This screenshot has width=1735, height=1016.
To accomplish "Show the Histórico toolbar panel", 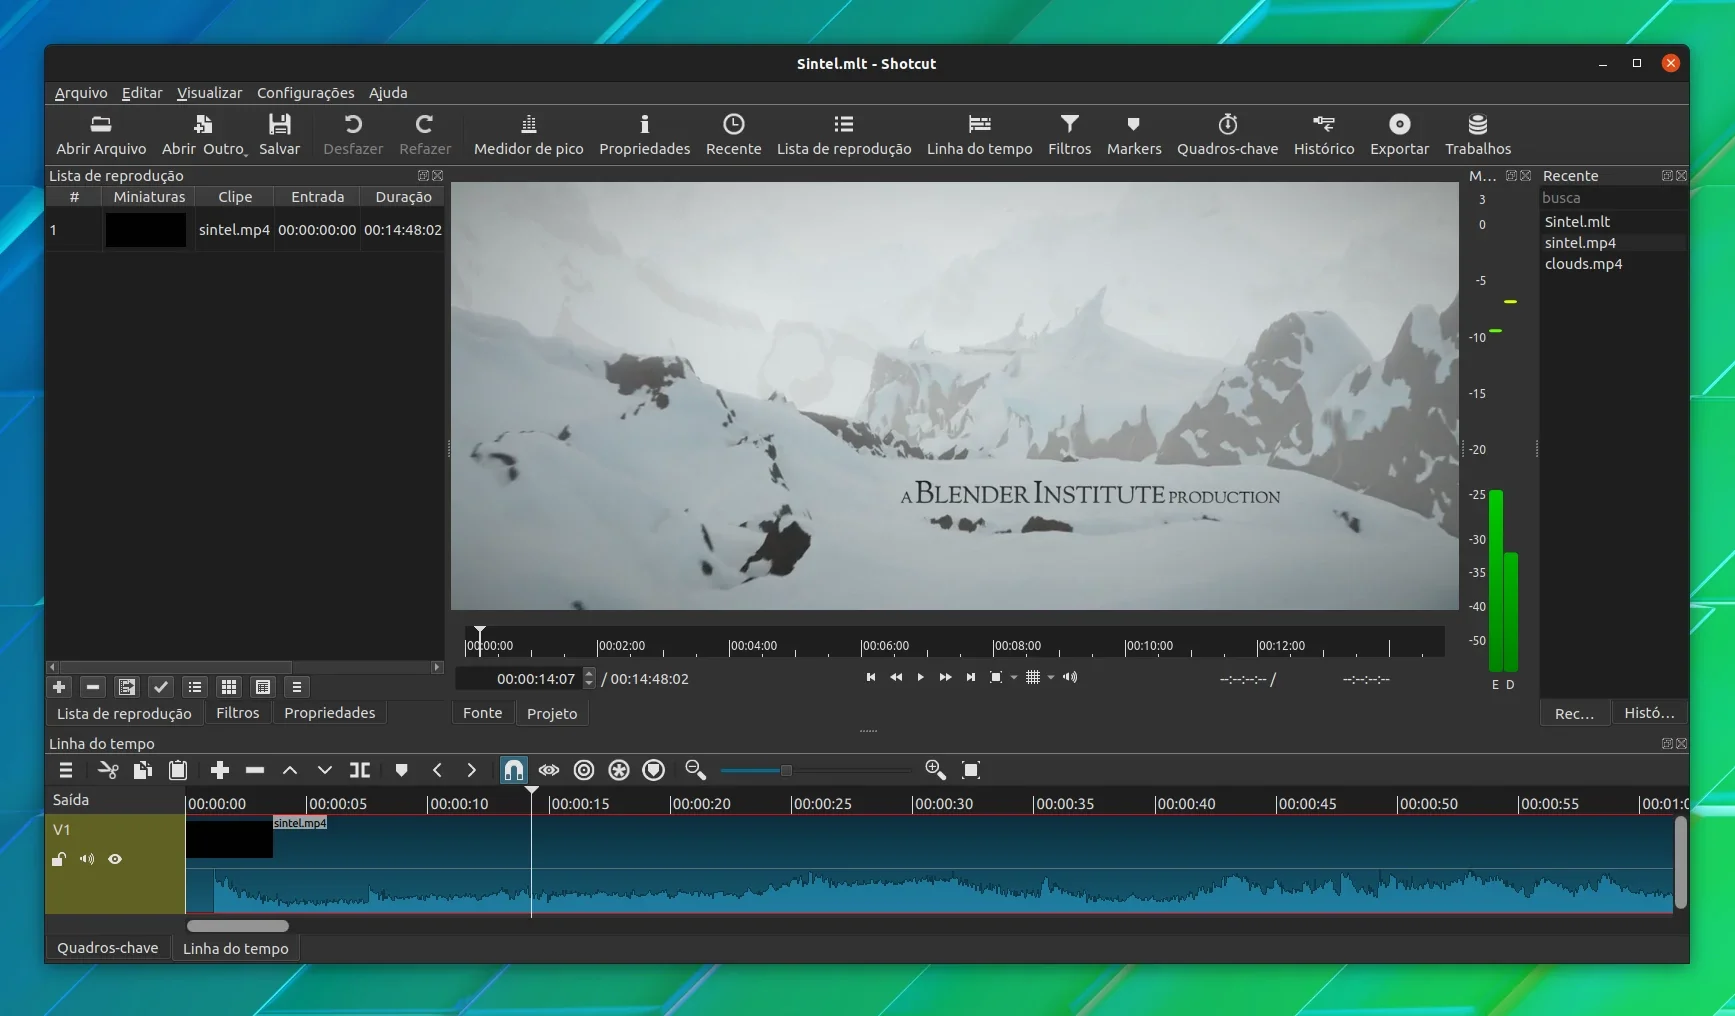I will [1324, 134].
